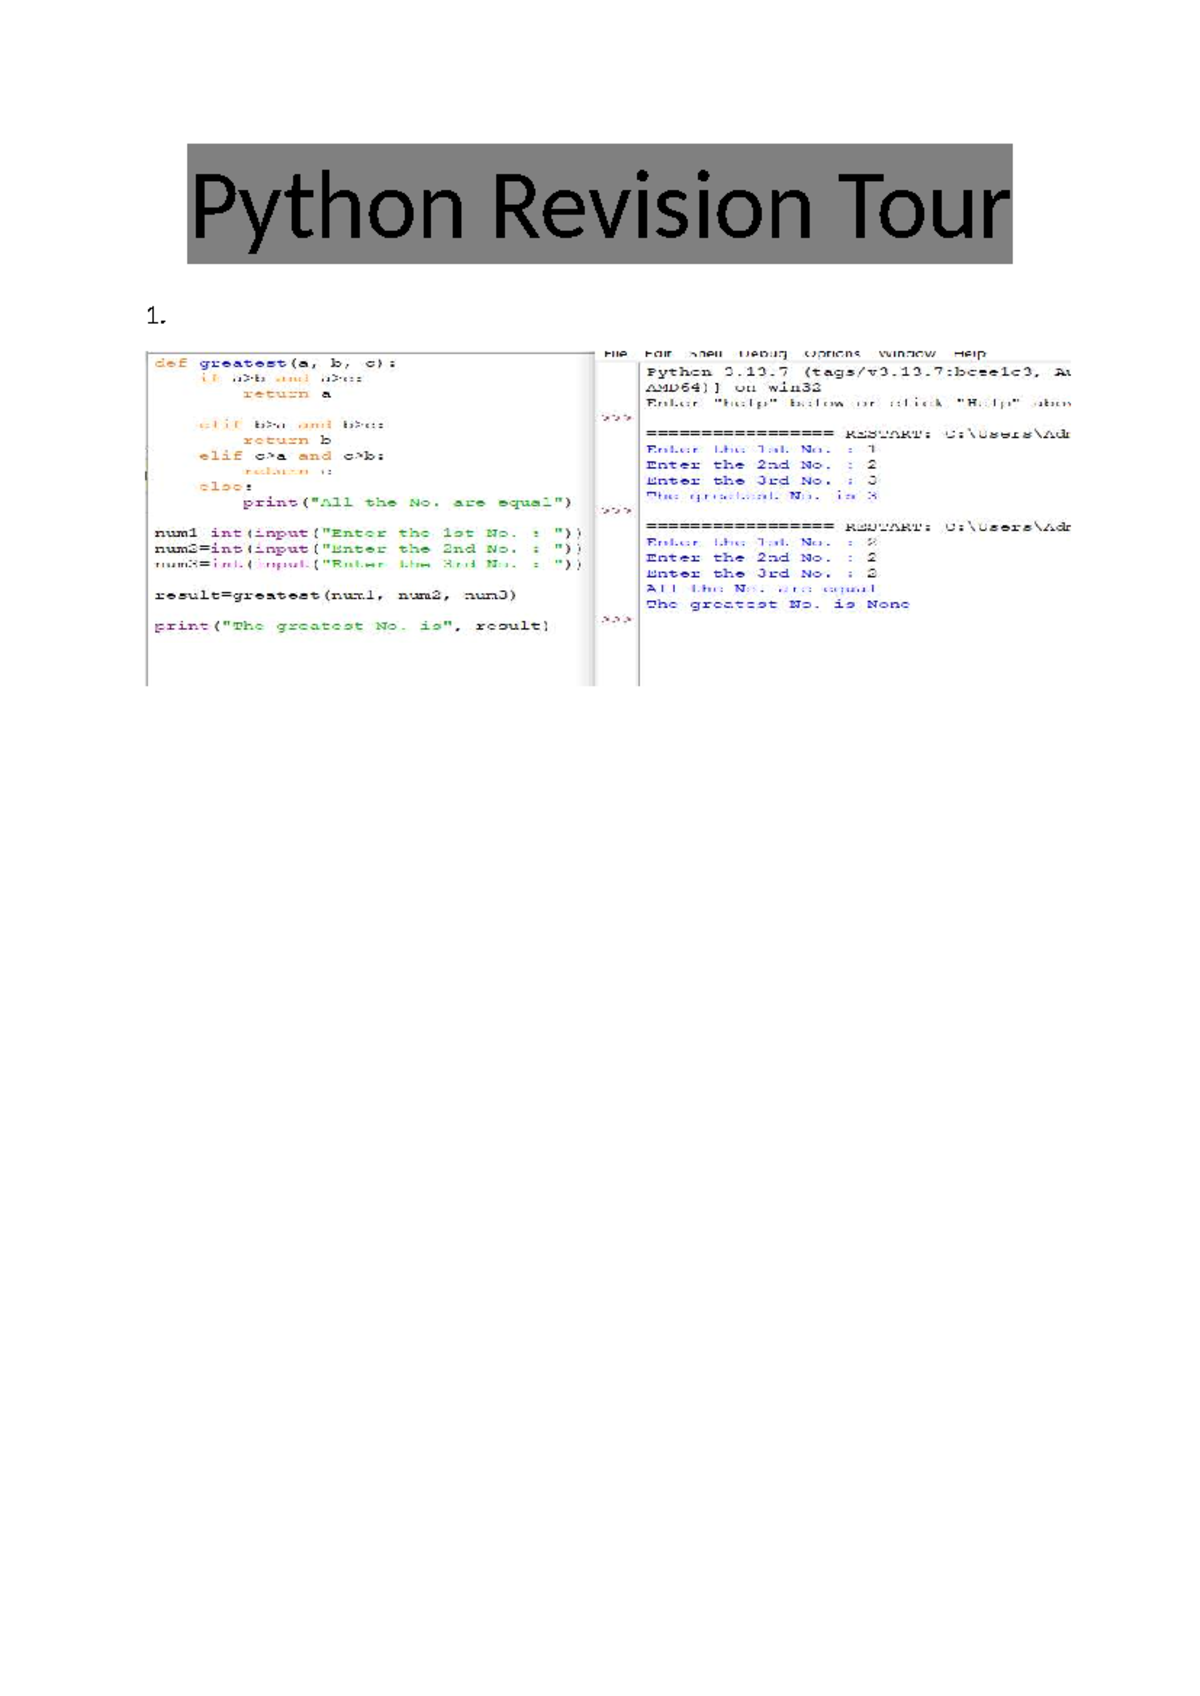Click the 'def greatest(a, b, c):' line
This screenshot has width=1200, height=1696.
click(275, 363)
